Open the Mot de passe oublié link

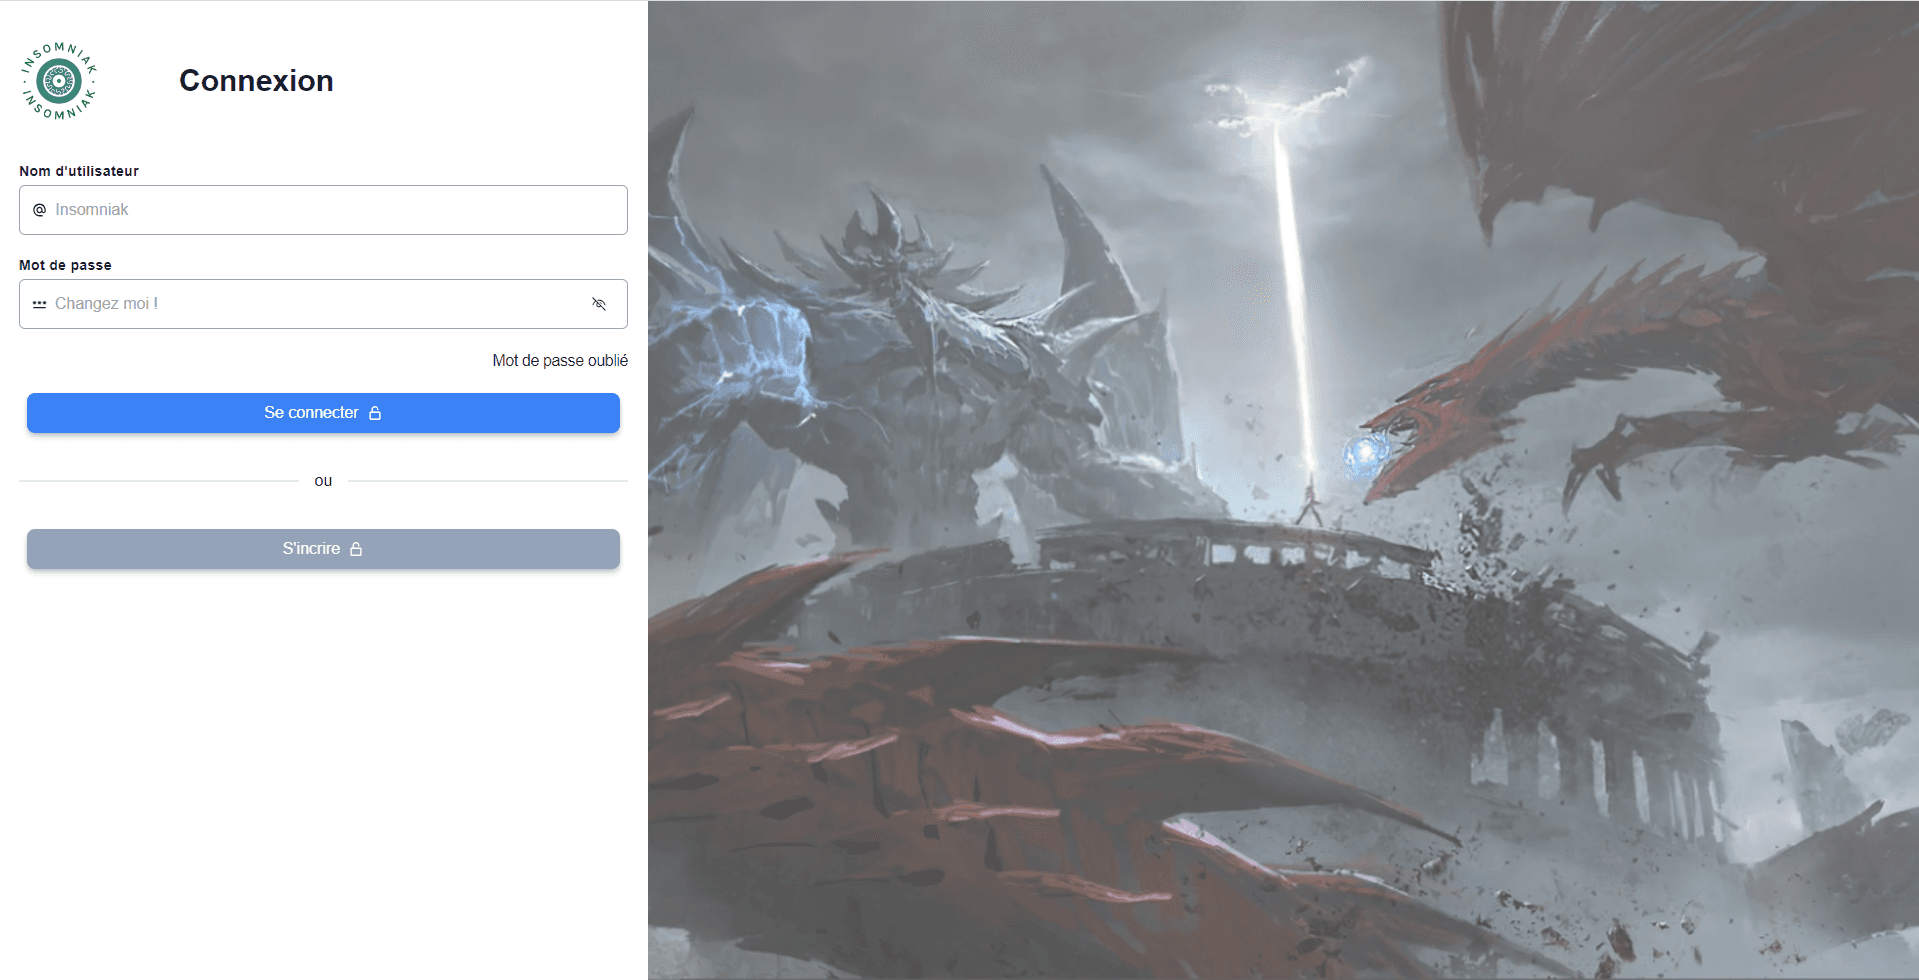560,361
